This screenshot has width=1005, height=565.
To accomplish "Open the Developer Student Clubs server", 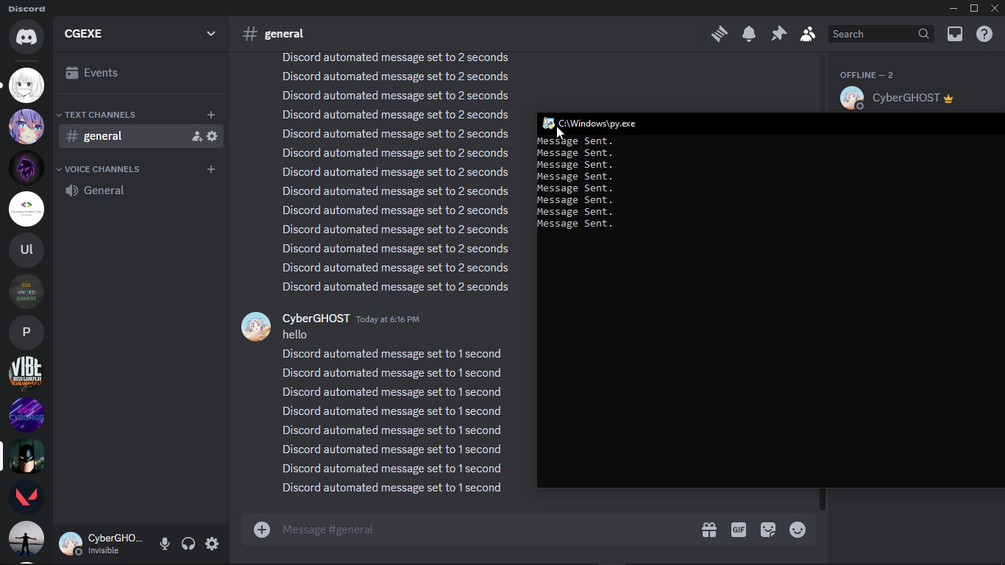I will 26,209.
